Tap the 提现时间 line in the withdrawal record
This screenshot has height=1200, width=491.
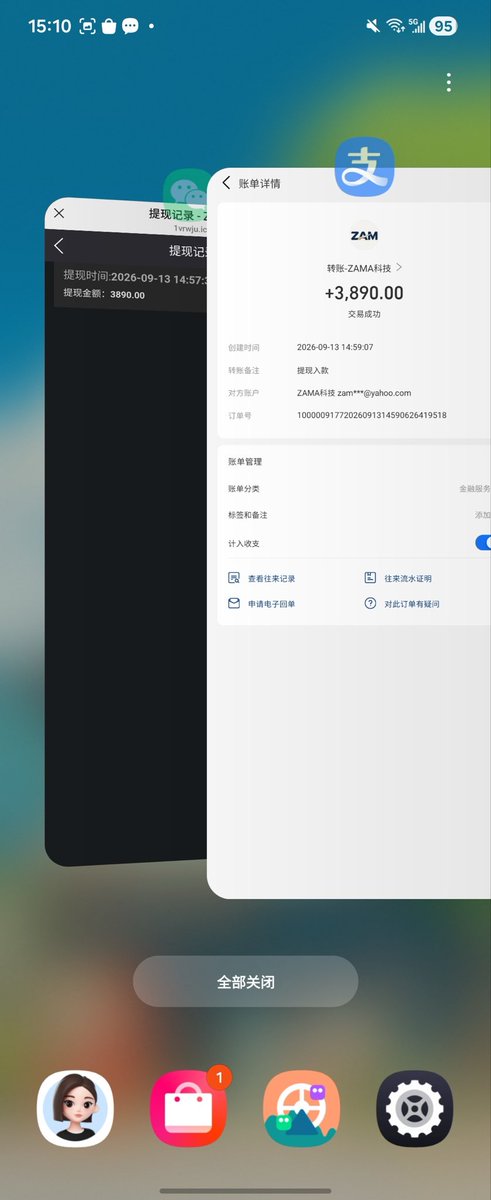pyautogui.click(x=136, y=276)
